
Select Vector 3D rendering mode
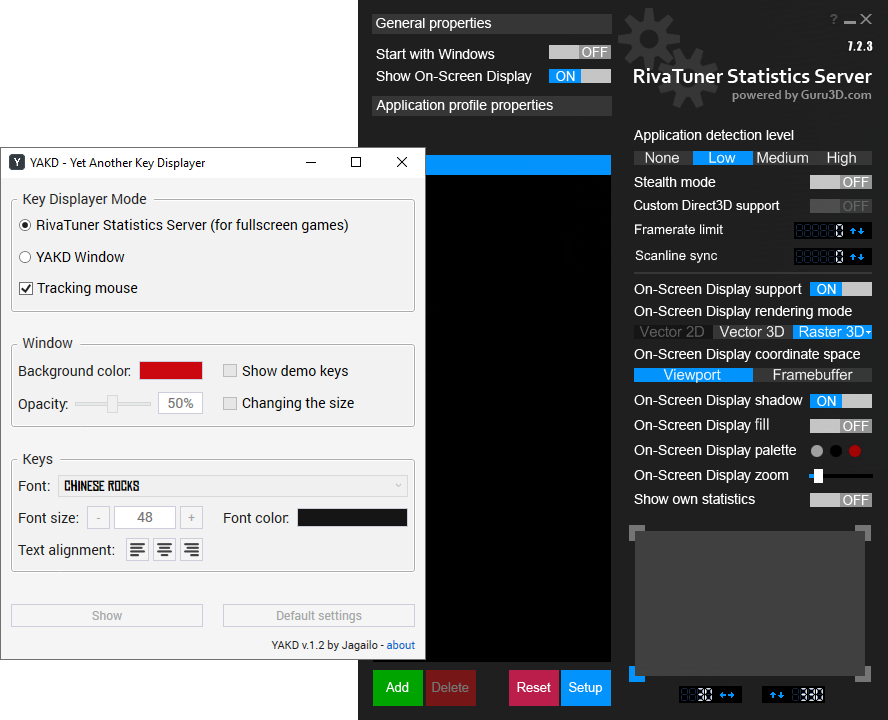(752, 332)
